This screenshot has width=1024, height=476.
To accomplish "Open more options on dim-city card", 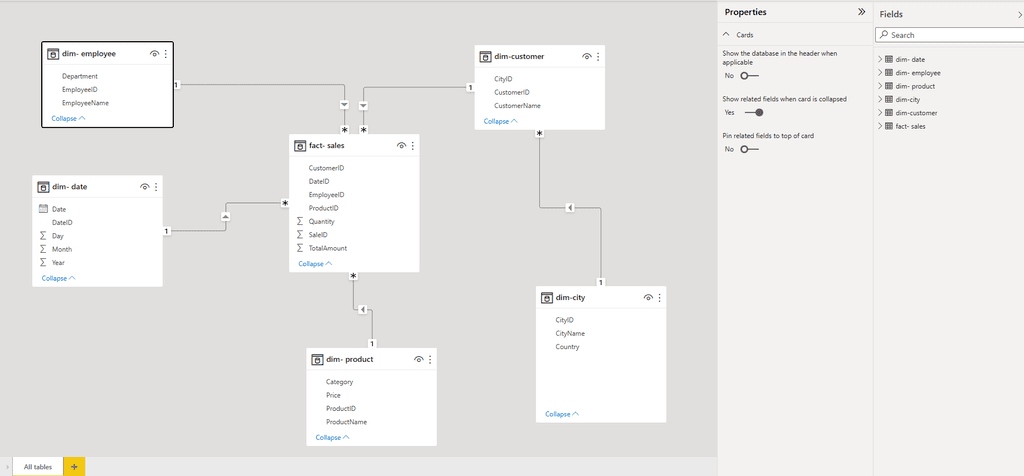I will point(660,298).
